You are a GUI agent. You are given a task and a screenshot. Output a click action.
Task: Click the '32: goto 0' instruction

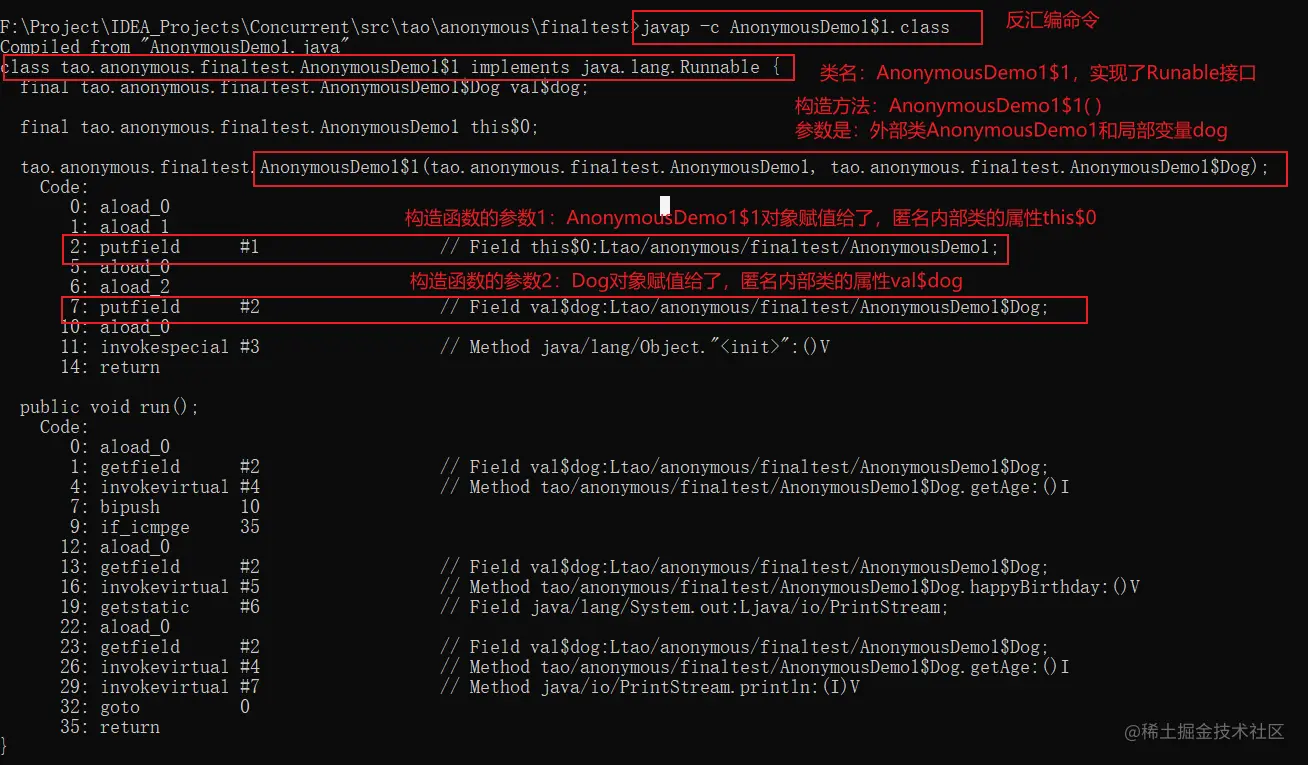pos(155,707)
